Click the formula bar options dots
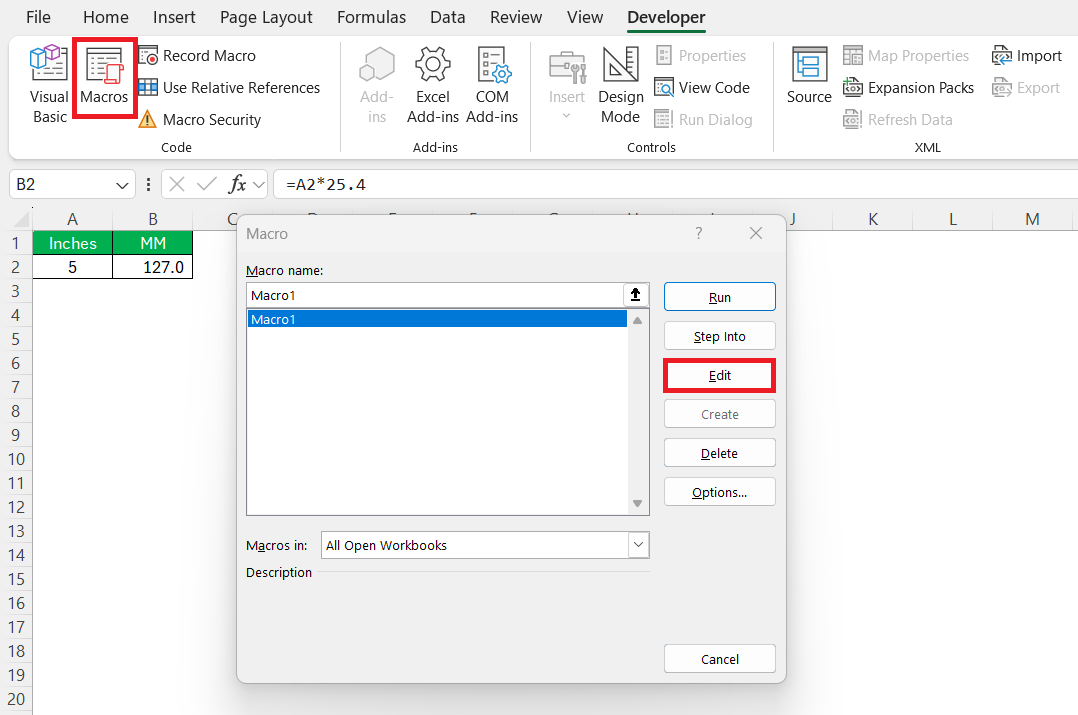 (148, 184)
